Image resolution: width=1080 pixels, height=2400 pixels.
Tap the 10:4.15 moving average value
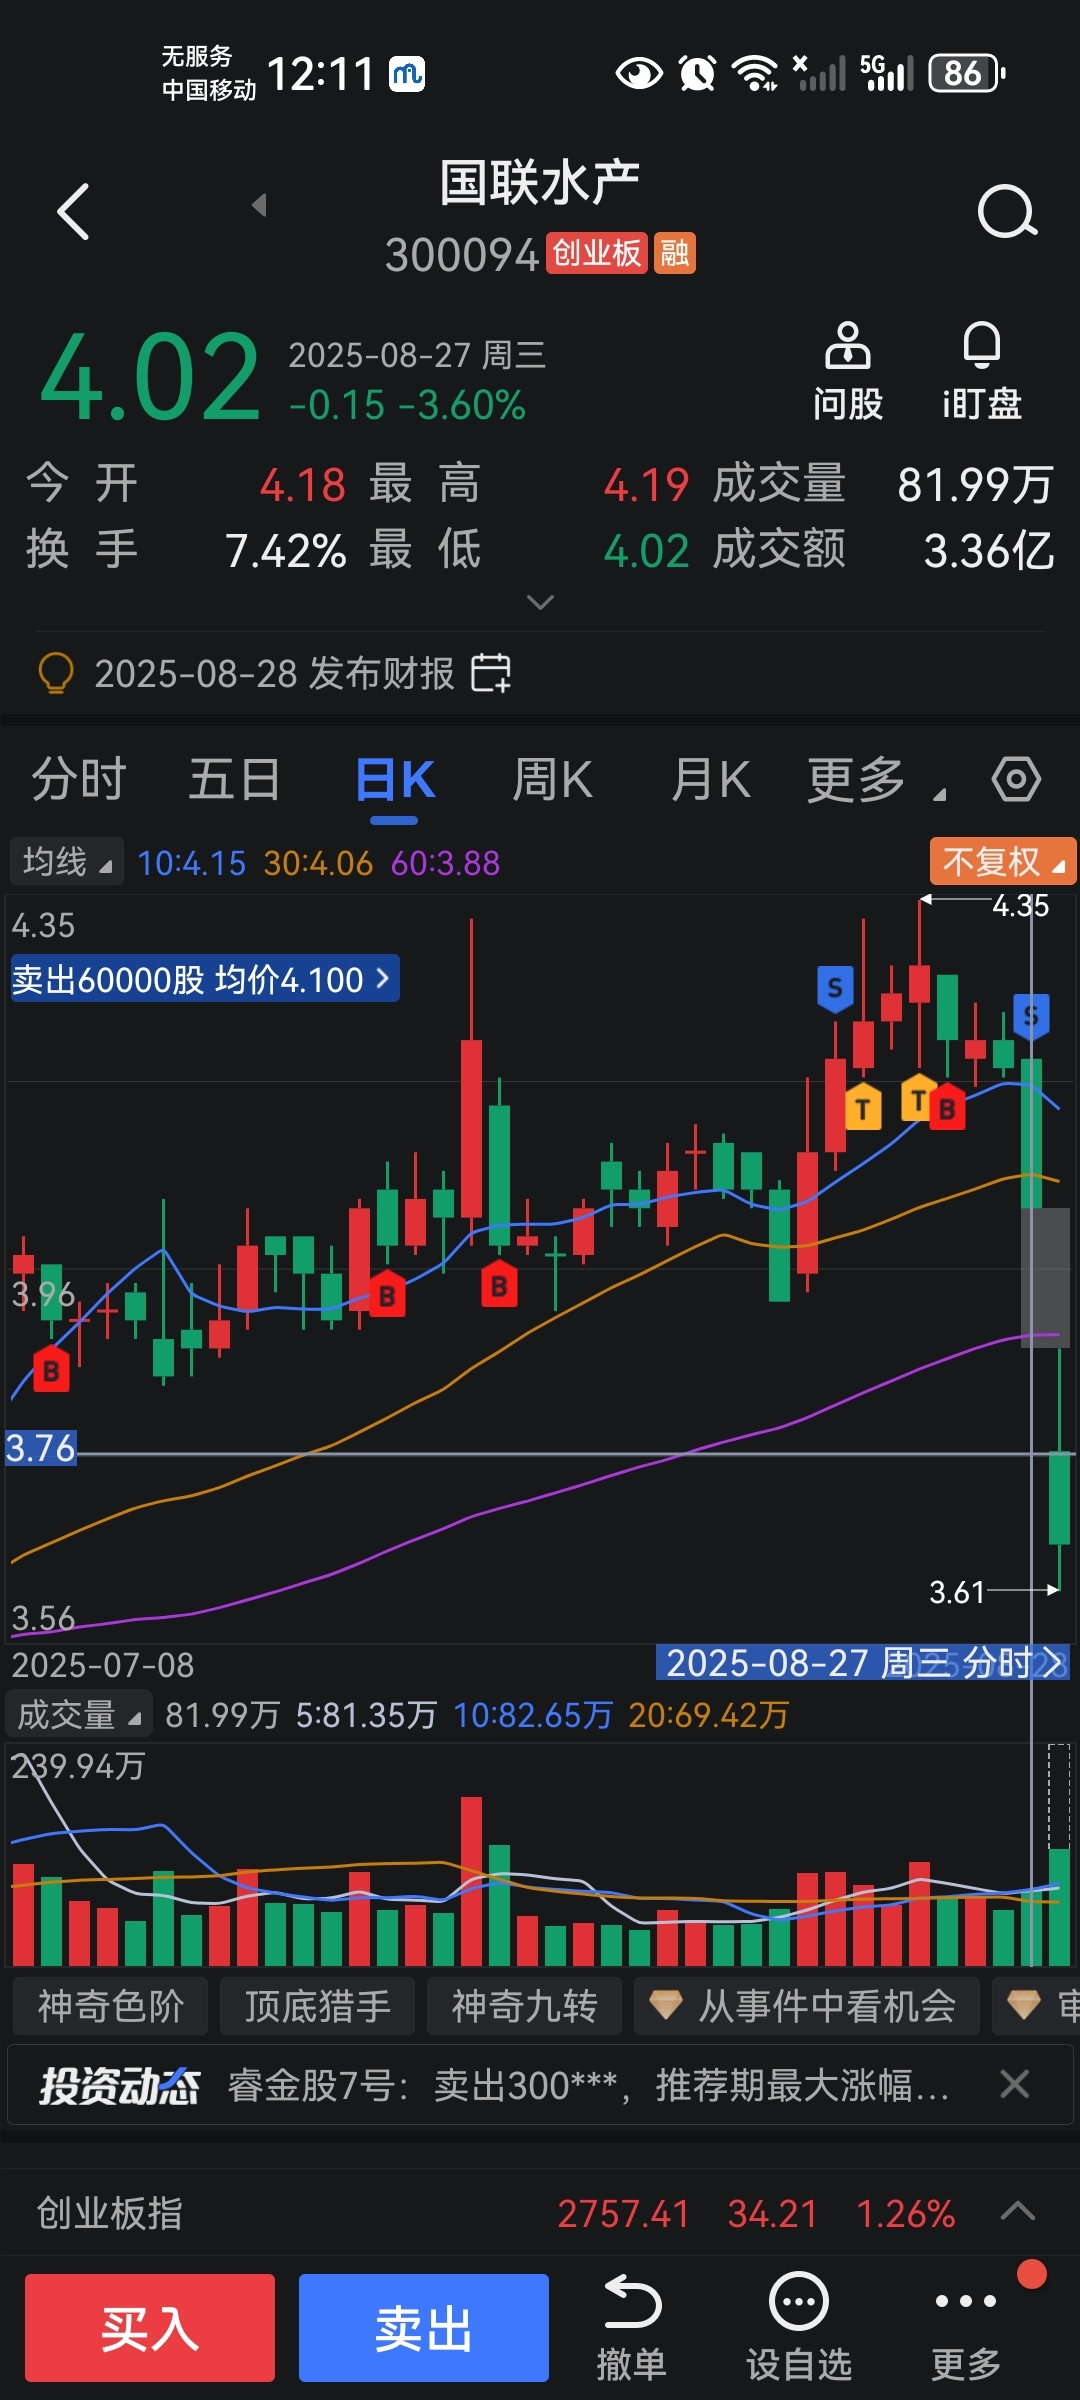[x=191, y=863]
